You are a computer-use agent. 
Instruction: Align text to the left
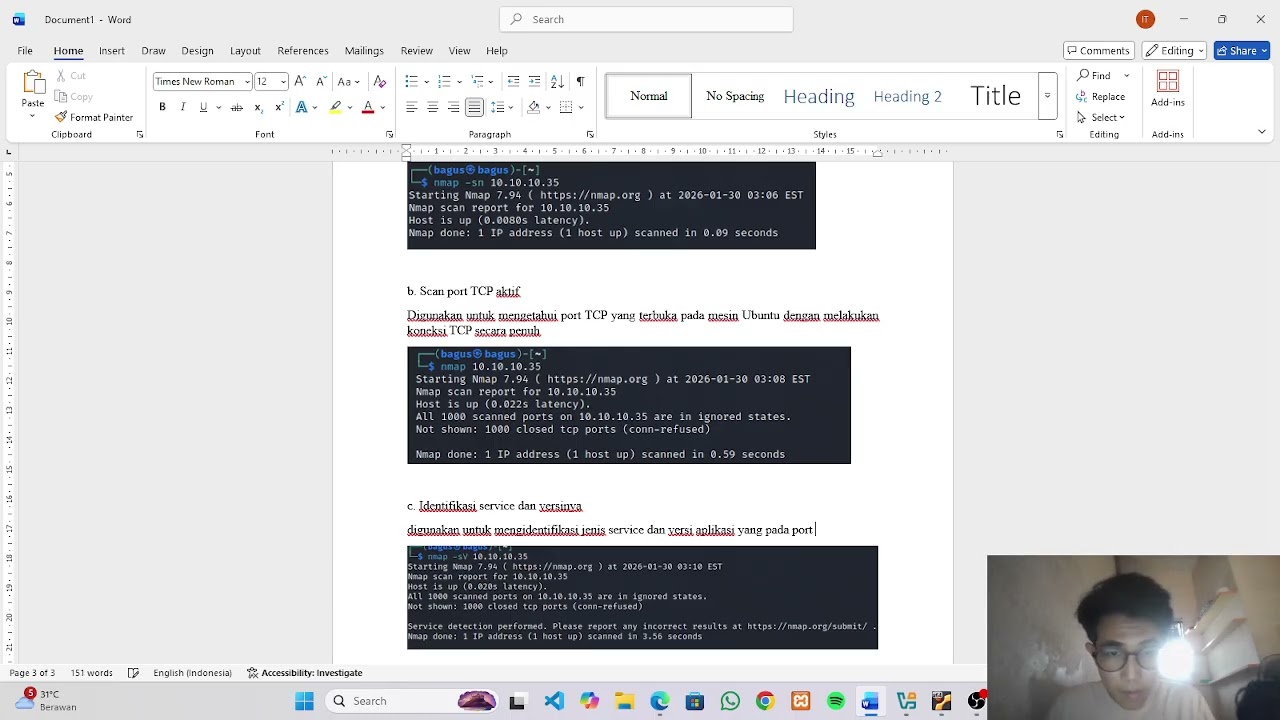[411, 107]
